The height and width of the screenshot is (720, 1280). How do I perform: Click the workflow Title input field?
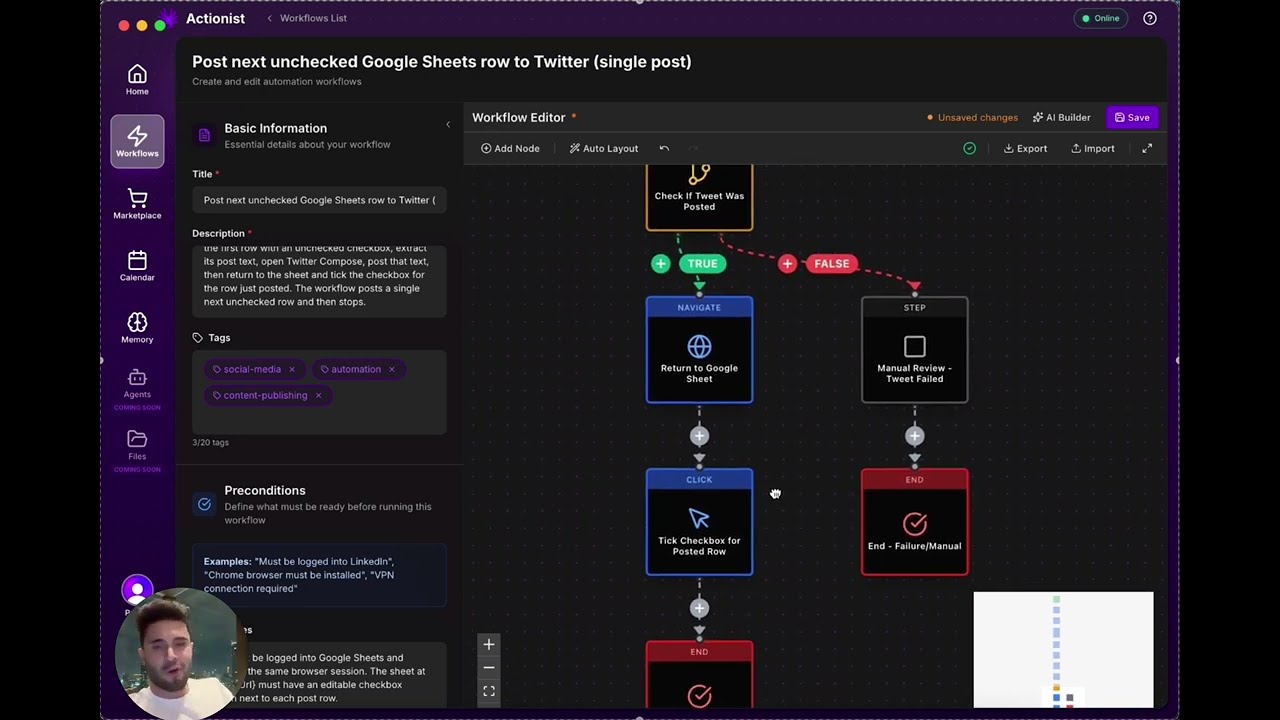[319, 200]
